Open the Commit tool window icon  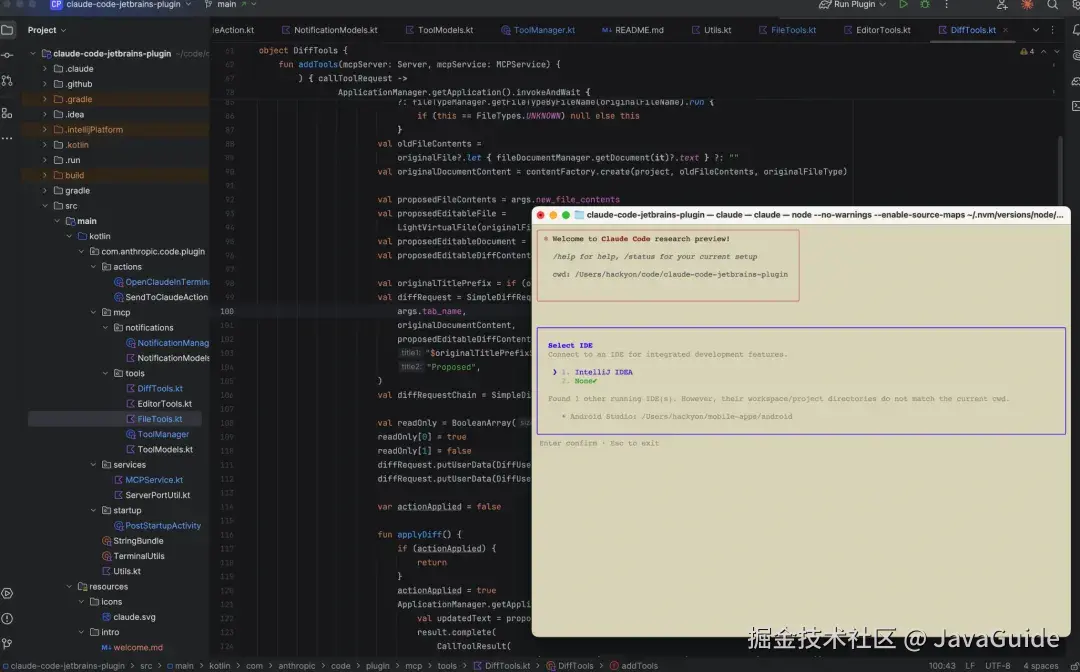[x=8, y=55]
